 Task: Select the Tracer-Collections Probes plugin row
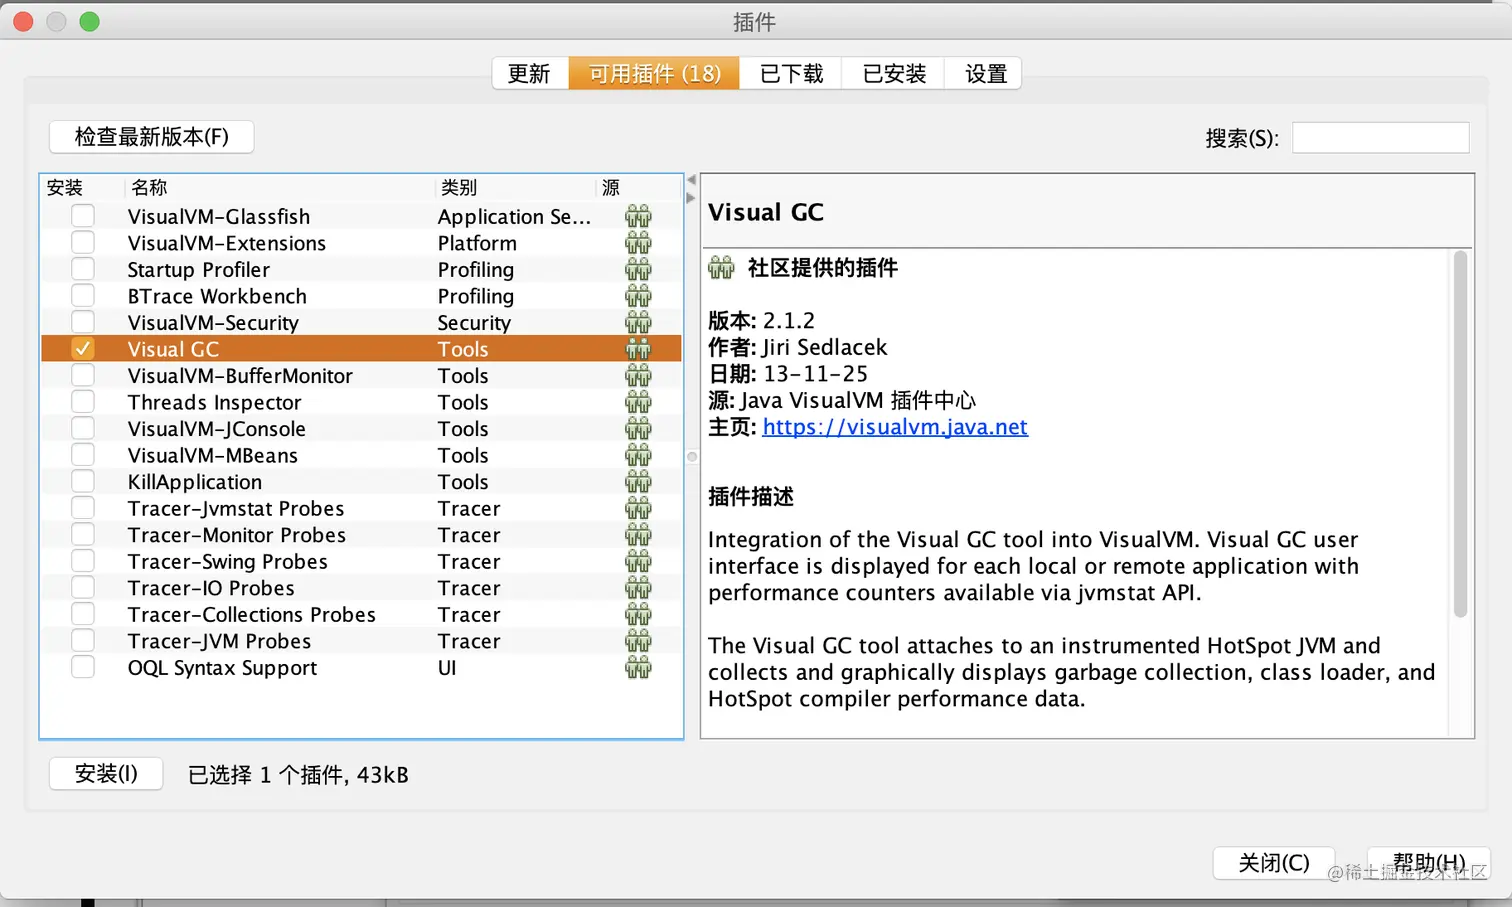tap(361, 614)
